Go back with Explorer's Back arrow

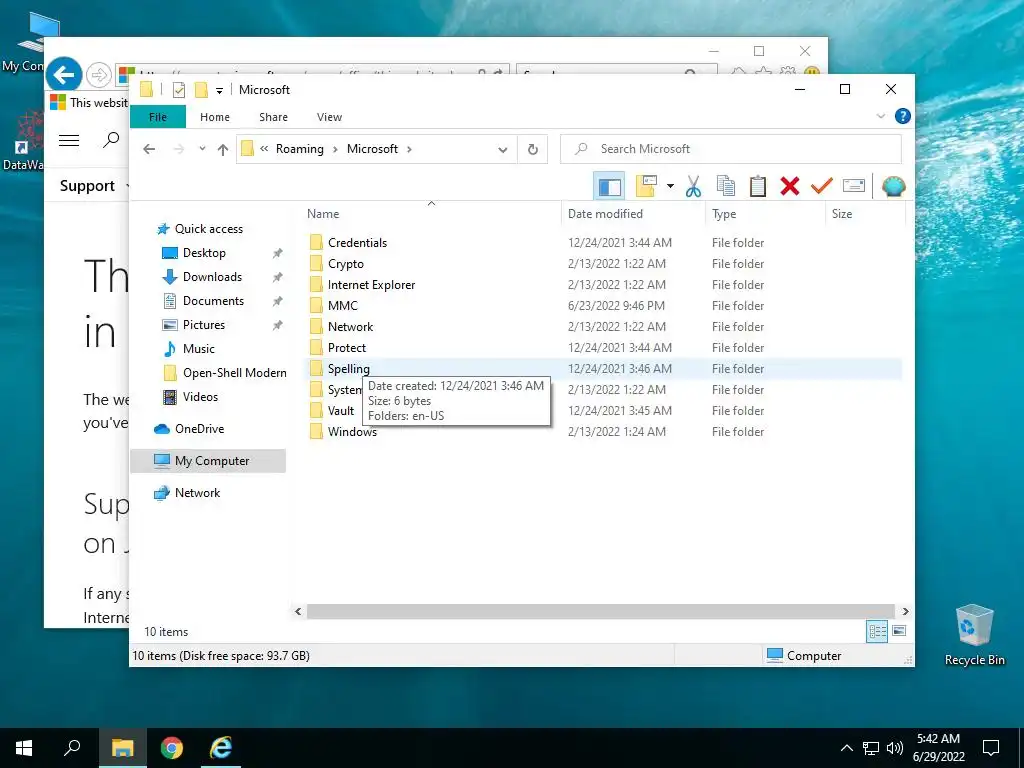(x=149, y=149)
